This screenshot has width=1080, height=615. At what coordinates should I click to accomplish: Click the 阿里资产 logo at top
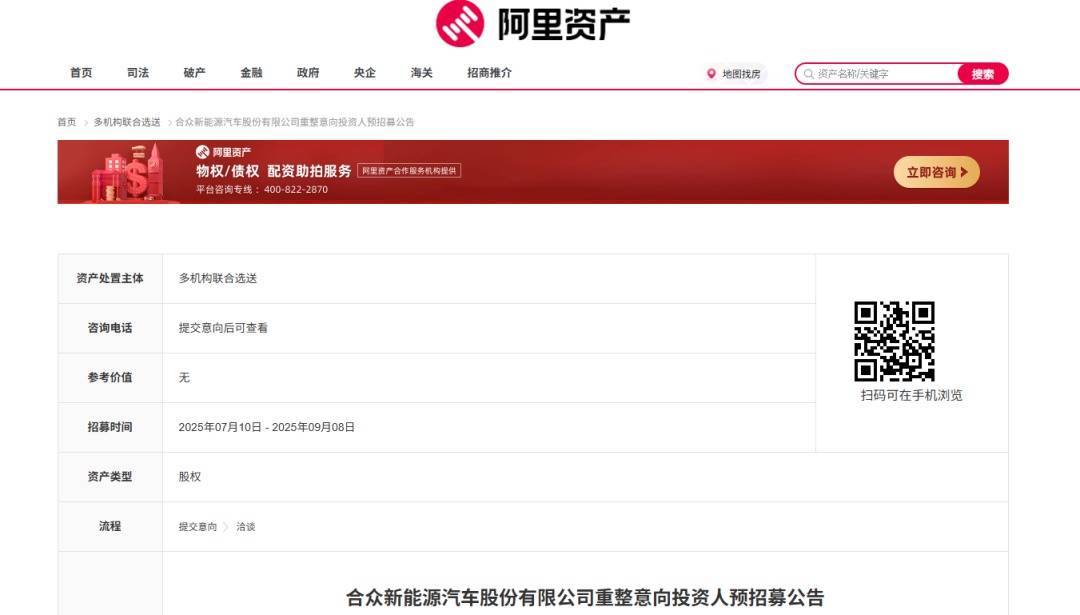[532, 24]
